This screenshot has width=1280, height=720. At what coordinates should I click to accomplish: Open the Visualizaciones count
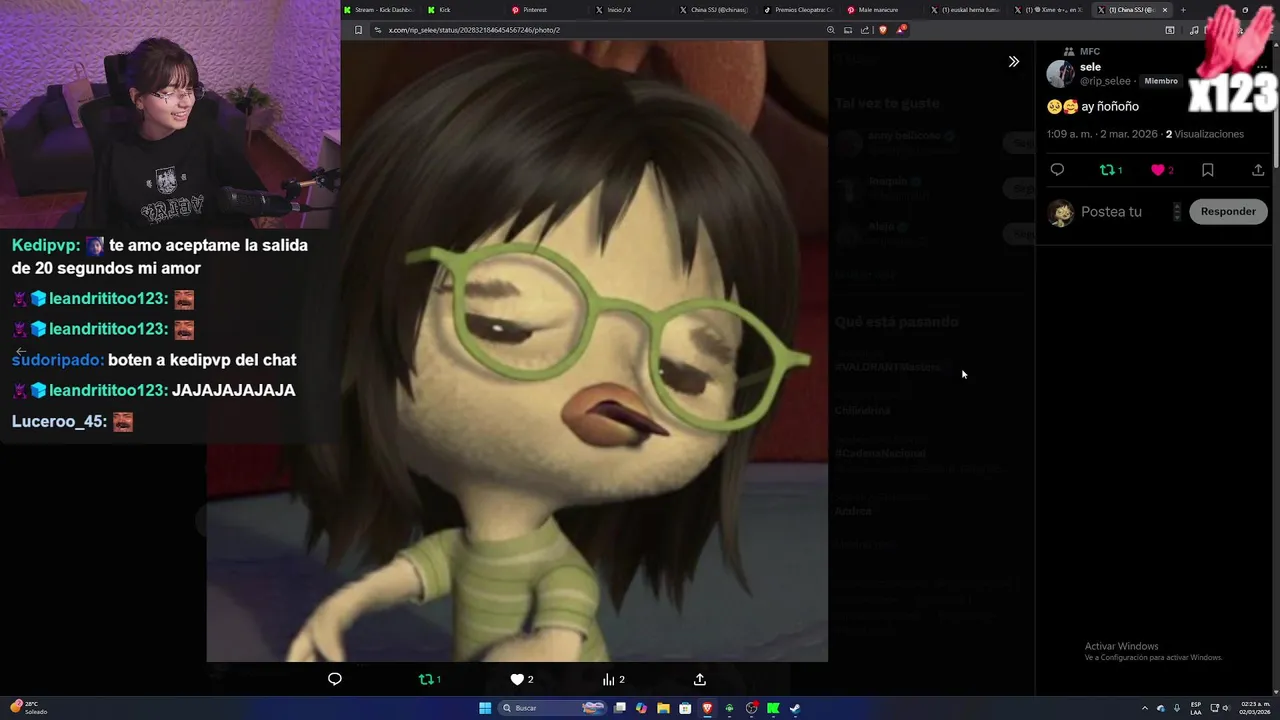tap(1205, 134)
